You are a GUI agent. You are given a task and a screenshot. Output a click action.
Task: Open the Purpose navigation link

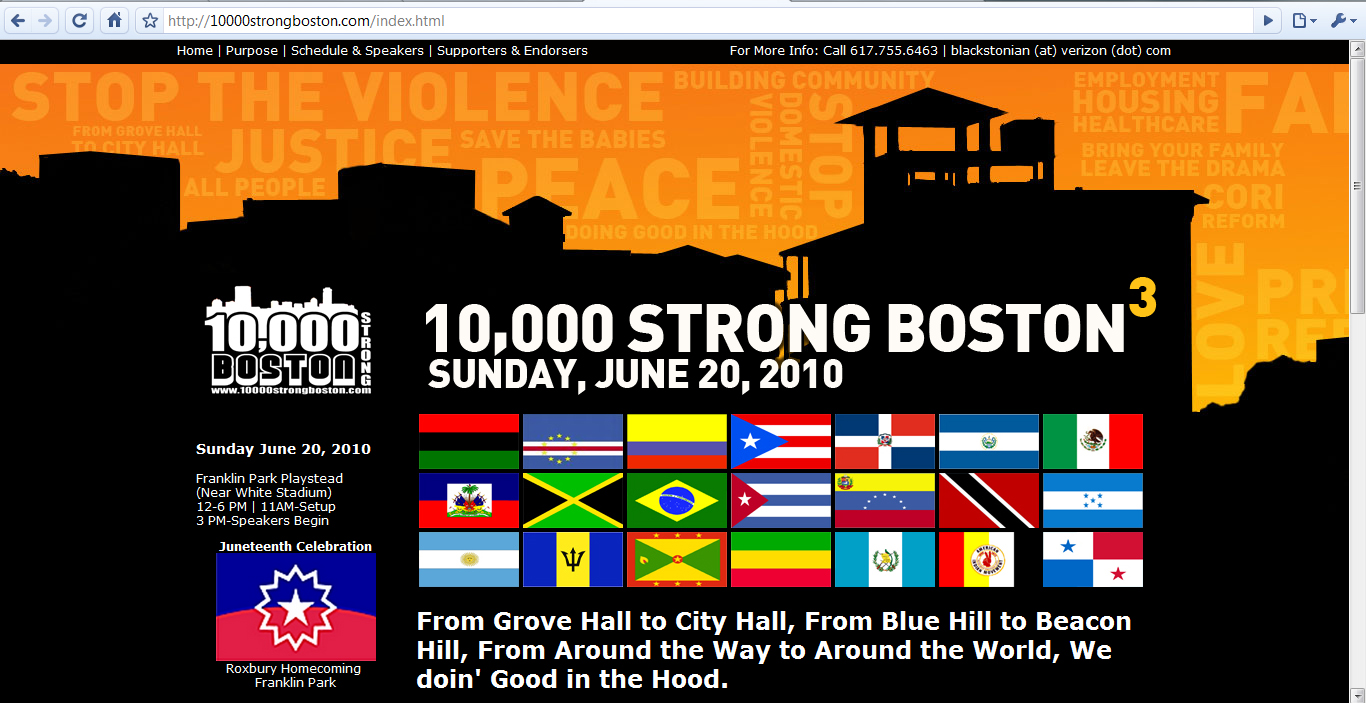pyautogui.click(x=251, y=50)
